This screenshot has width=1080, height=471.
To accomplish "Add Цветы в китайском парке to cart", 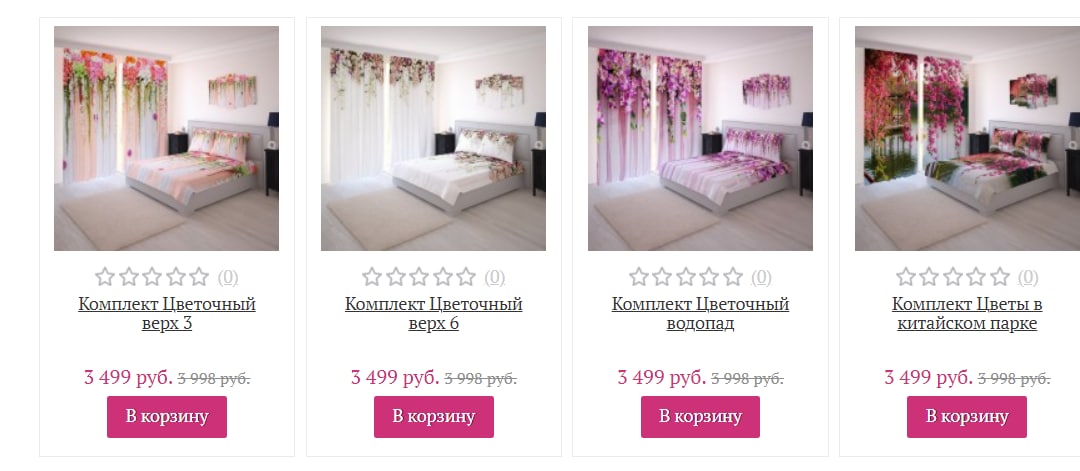I will coord(967,417).
